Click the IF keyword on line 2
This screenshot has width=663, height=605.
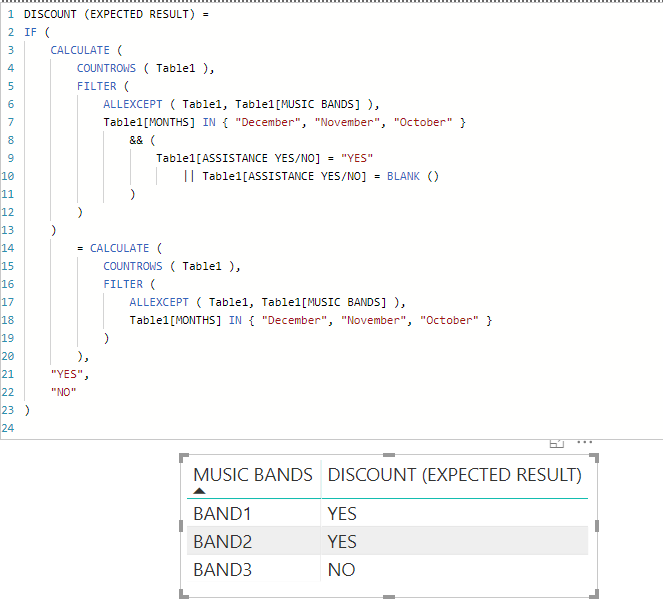[x=30, y=32]
